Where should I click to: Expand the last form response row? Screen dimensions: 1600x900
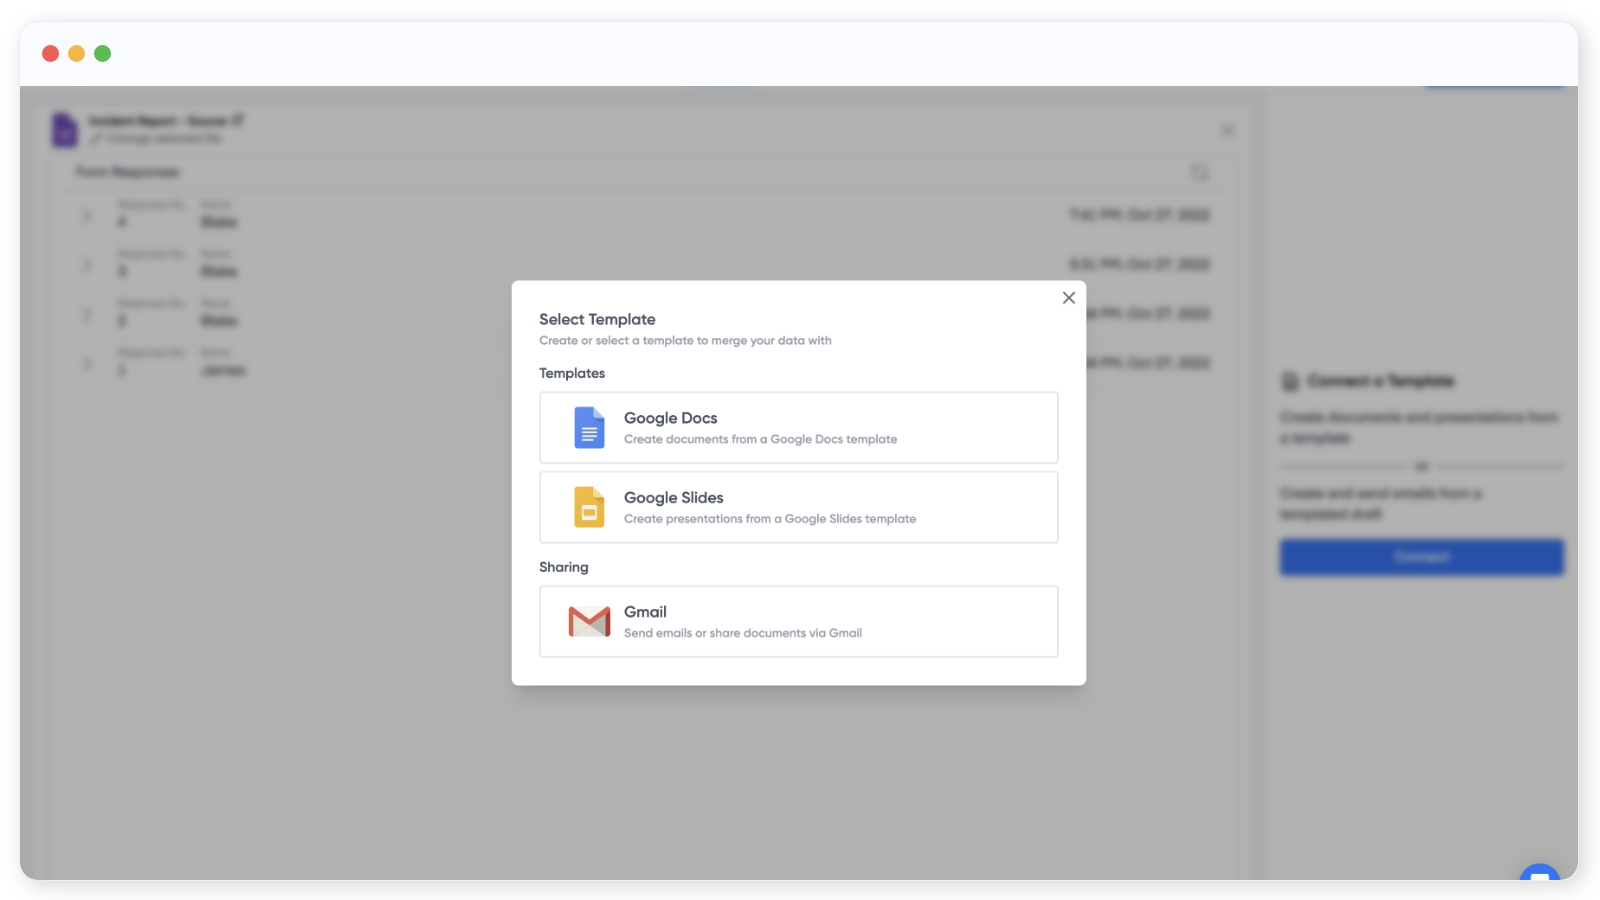pyautogui.click(x=87, y=363)
